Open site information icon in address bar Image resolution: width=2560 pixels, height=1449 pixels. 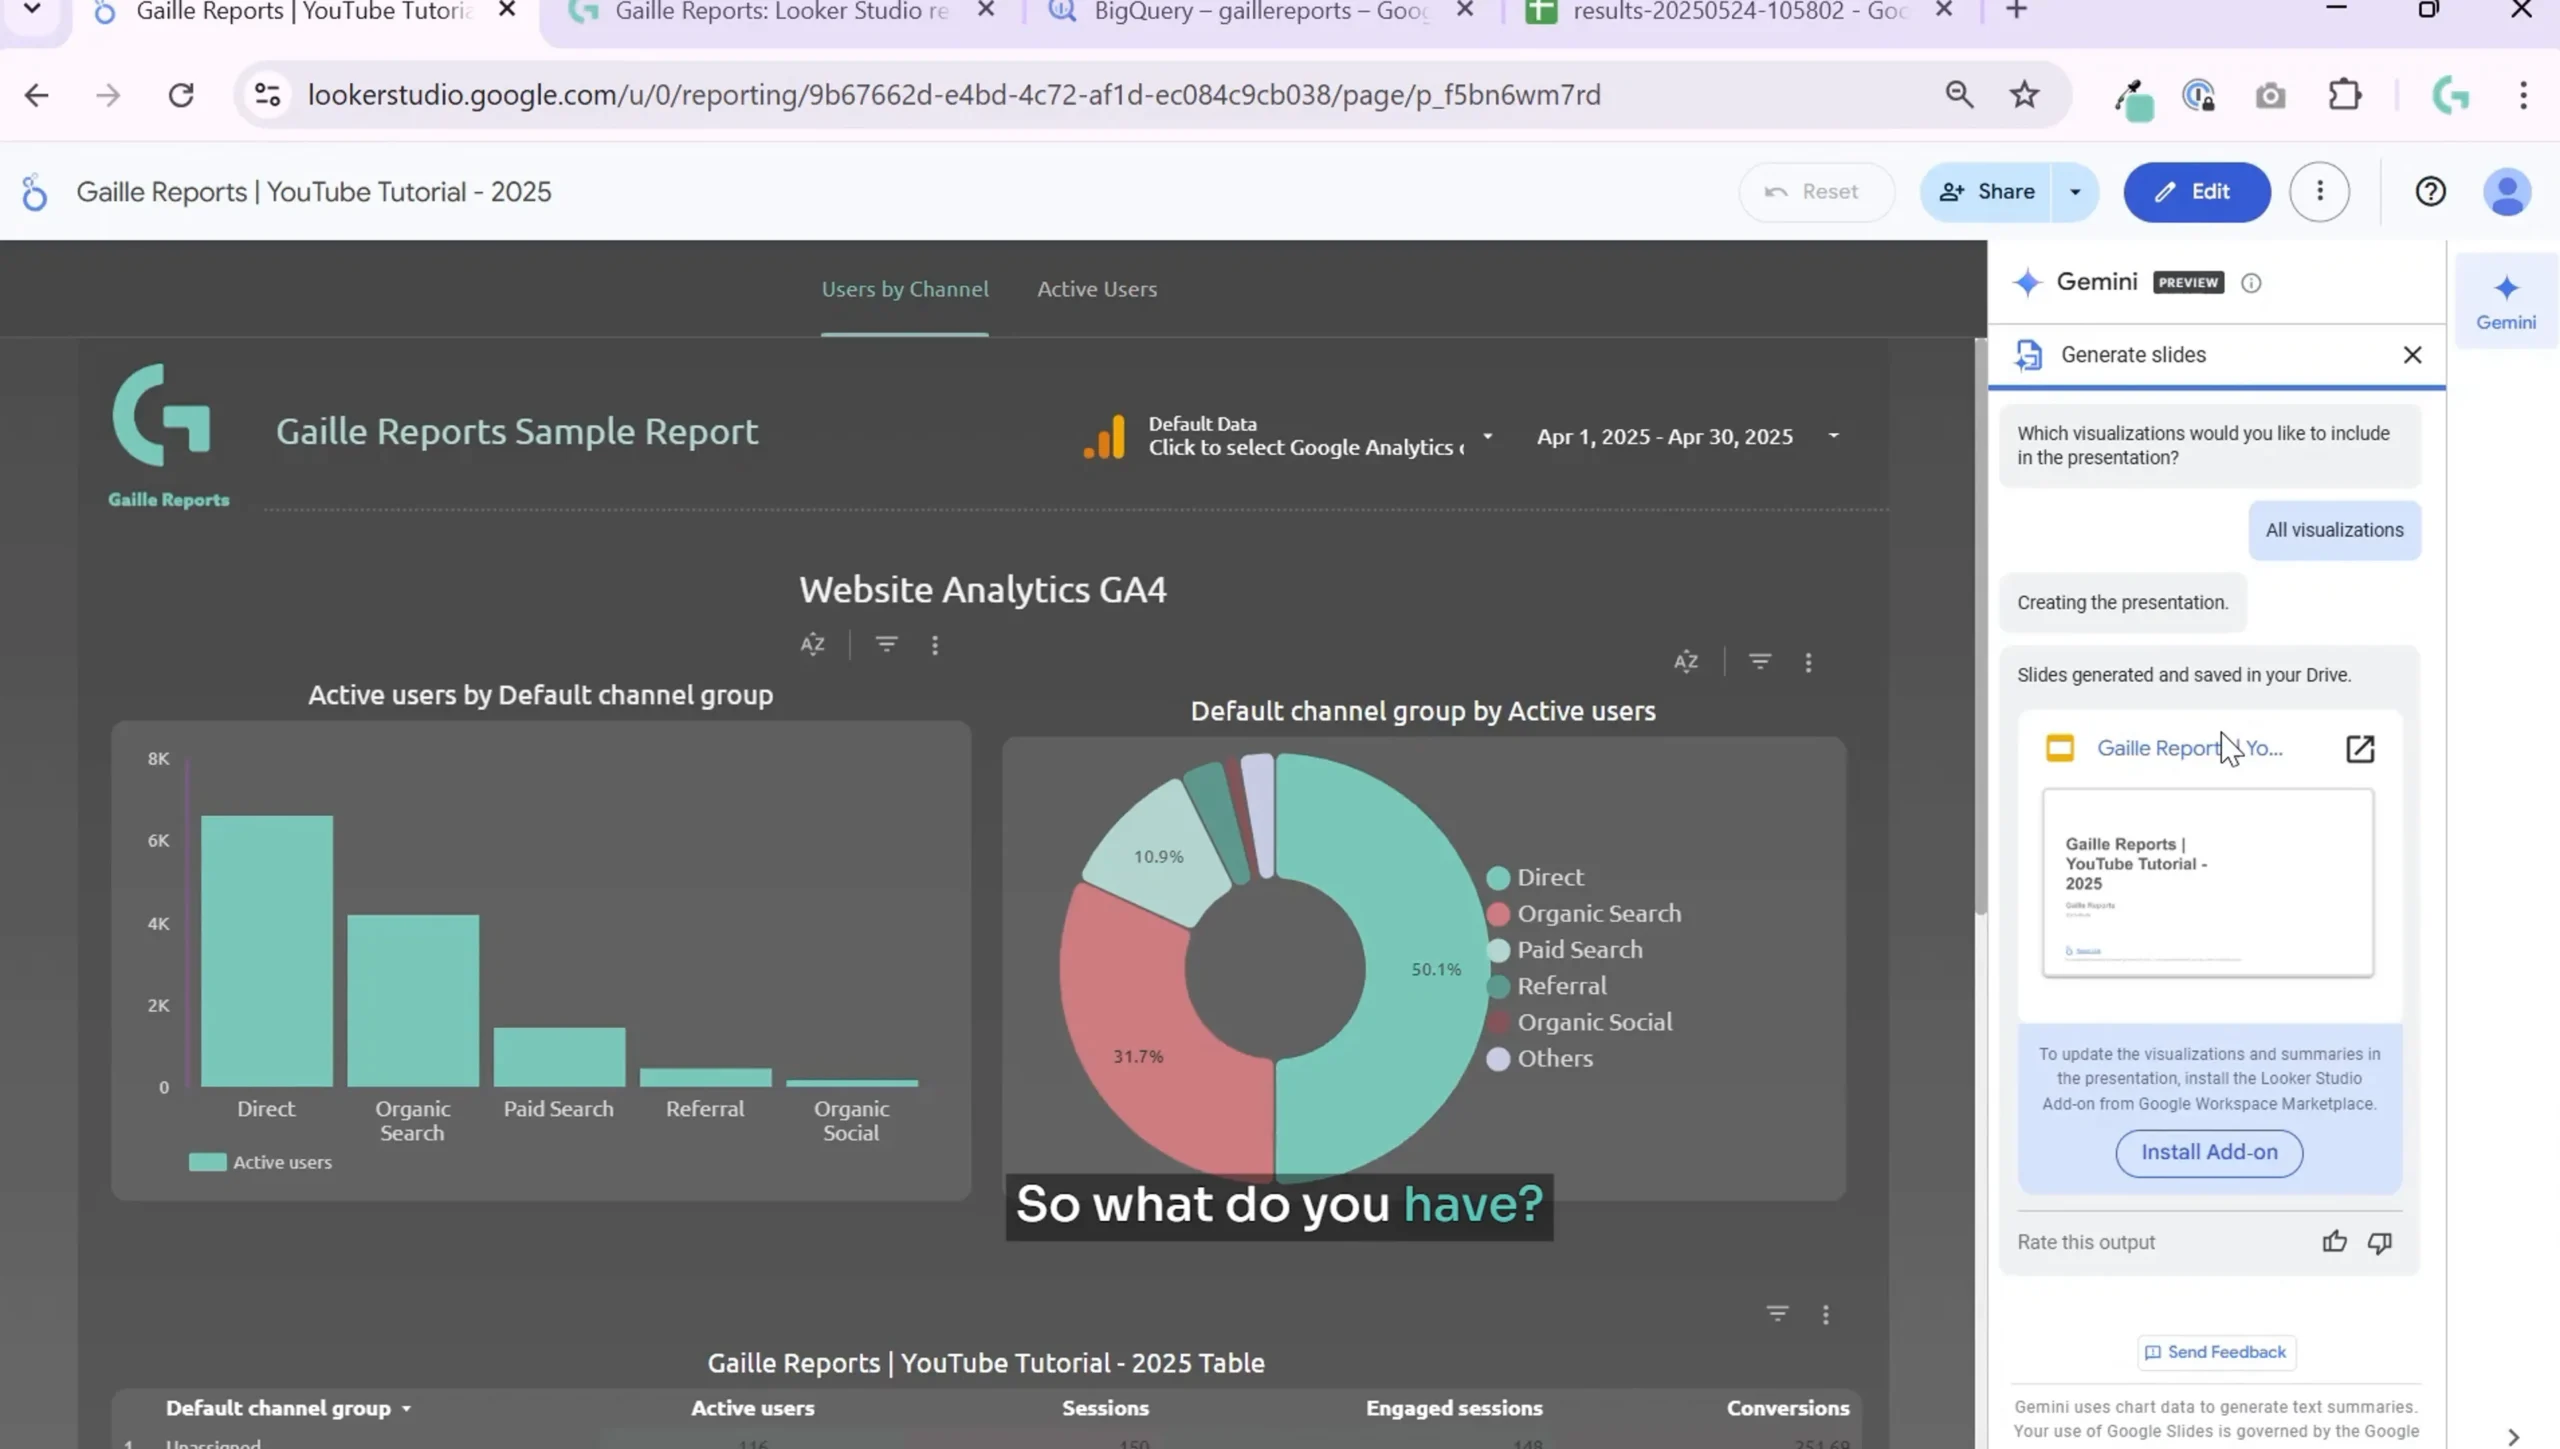(267, 95)
